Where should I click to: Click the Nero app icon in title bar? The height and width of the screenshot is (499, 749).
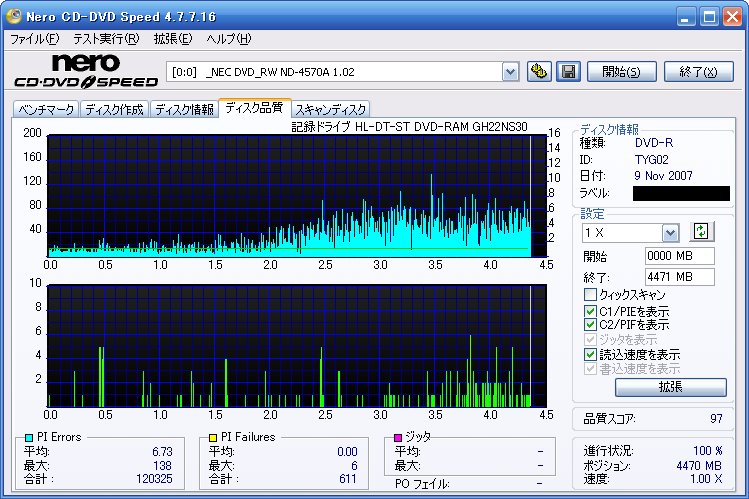pos(14,16)
